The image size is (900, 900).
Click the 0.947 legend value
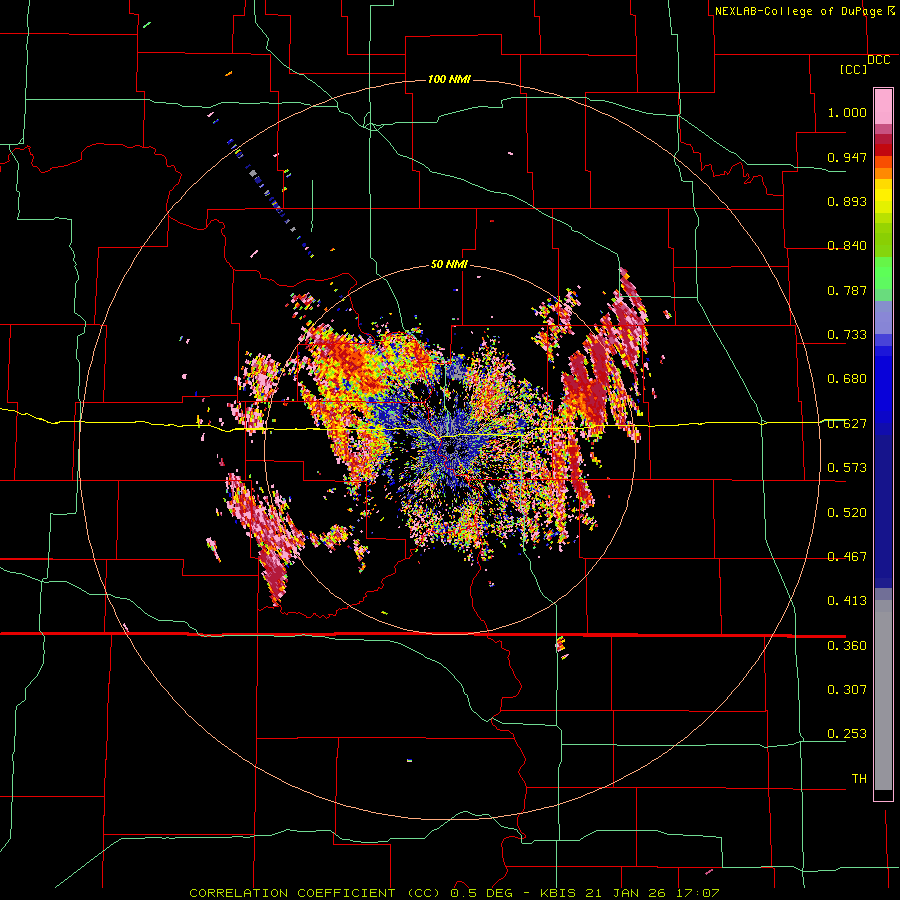tap(847, 157)
